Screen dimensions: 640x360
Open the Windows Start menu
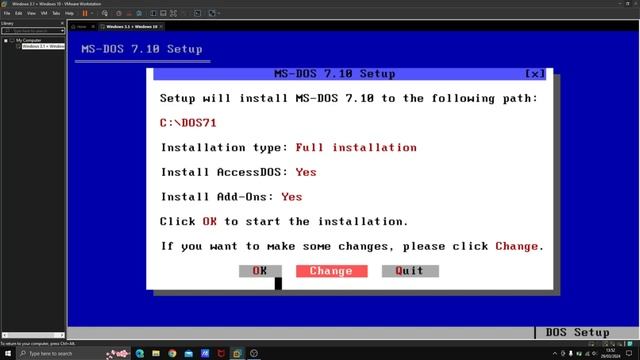pos(8,353)
